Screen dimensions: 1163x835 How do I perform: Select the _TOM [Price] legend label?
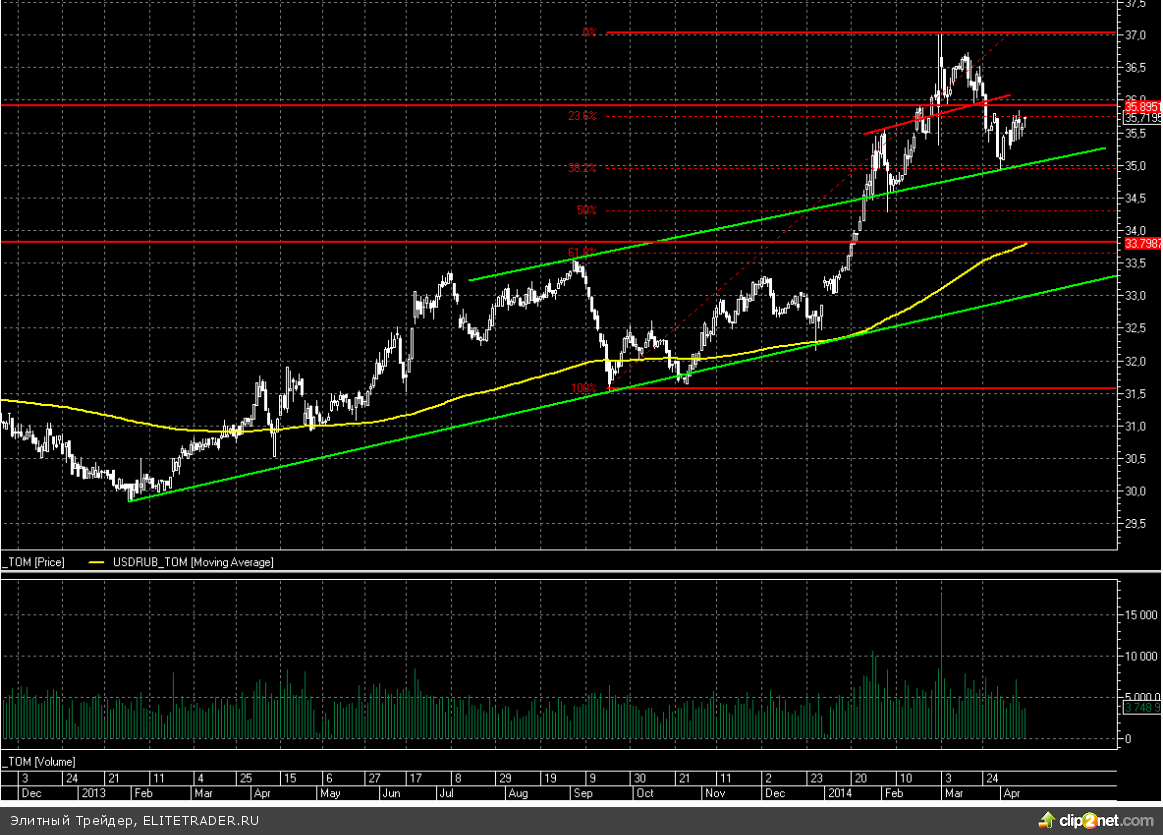(33, 562)
